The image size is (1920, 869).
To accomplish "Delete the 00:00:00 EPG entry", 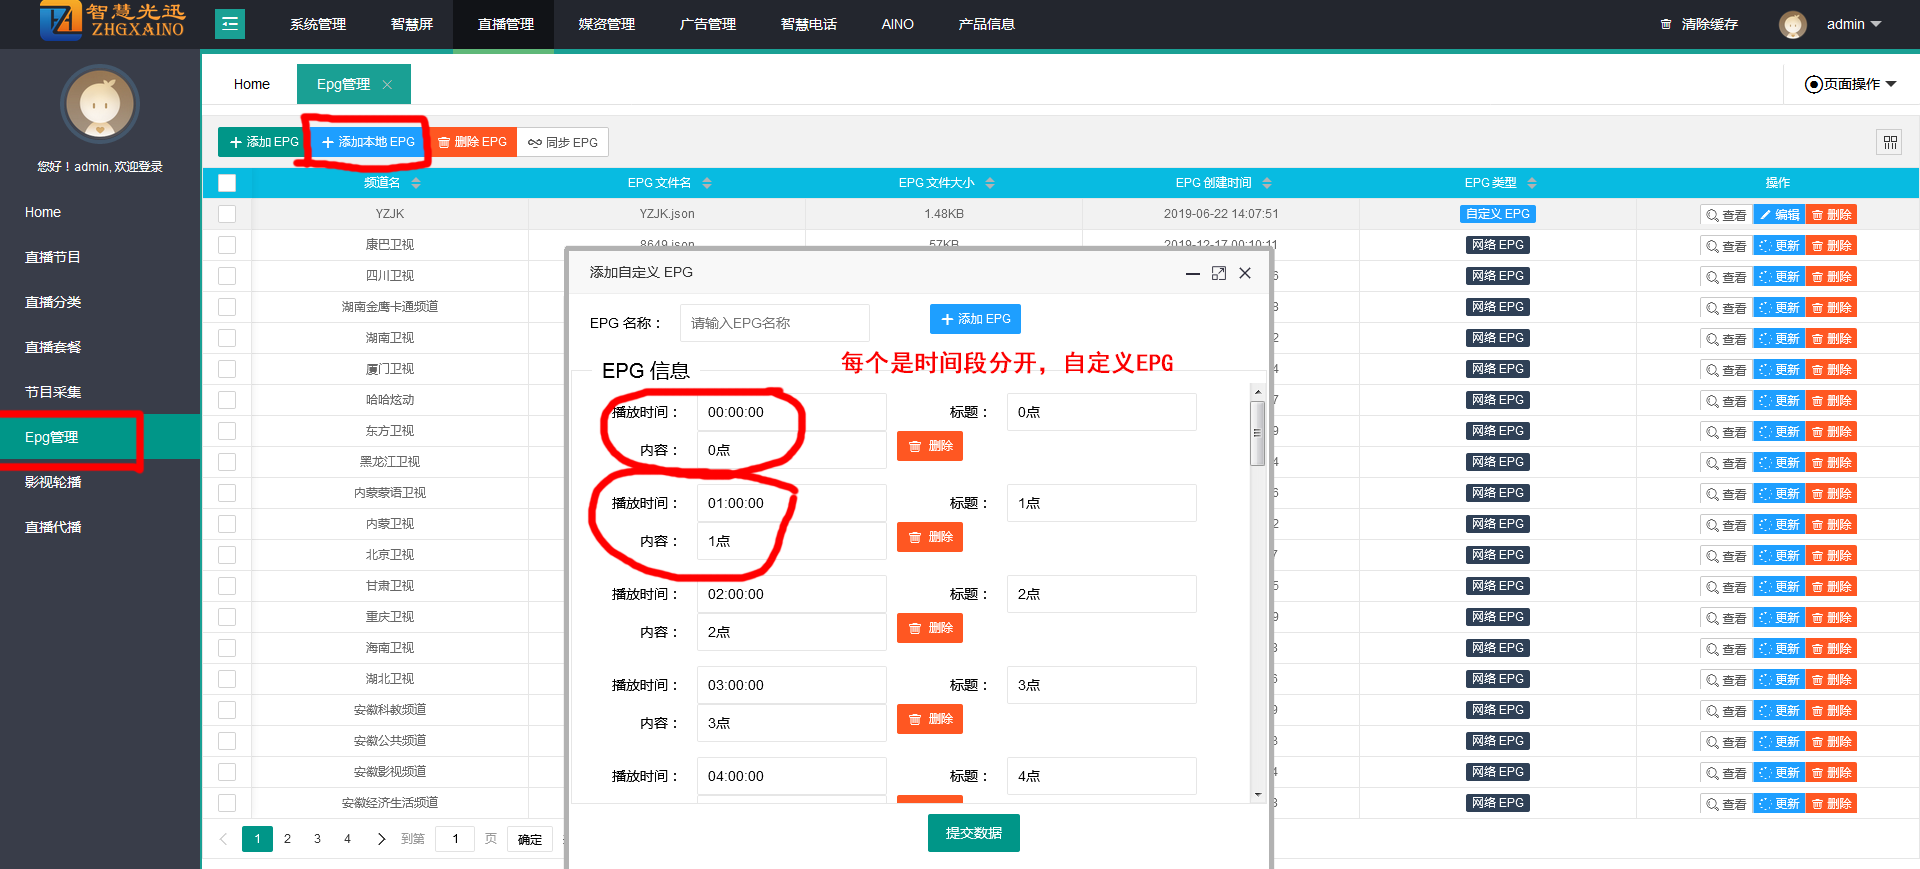I will pyautogui.click(x=929, y=446).
